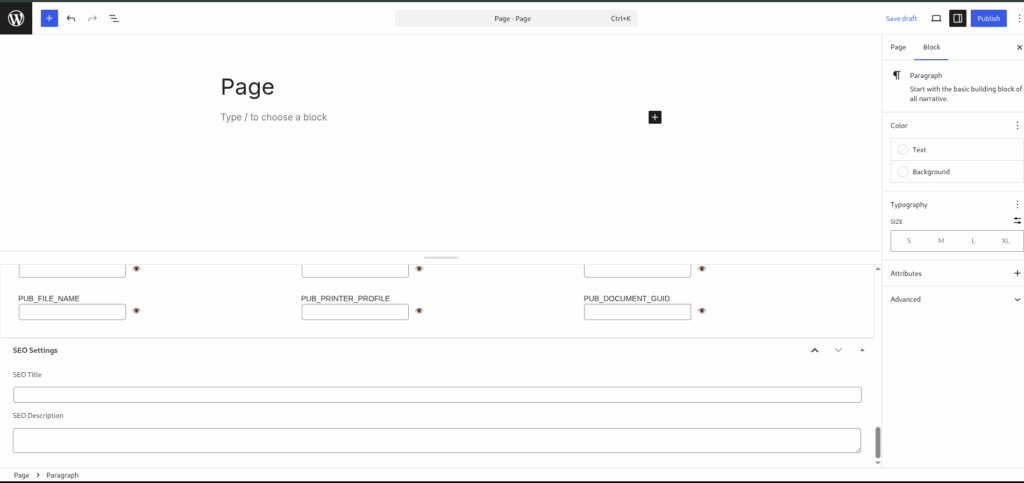The width and height of the screenshot is (1024, 483).
Task: Click the PUB_PRINTER_PROFILE input field
Action: [x=355, y=312]
